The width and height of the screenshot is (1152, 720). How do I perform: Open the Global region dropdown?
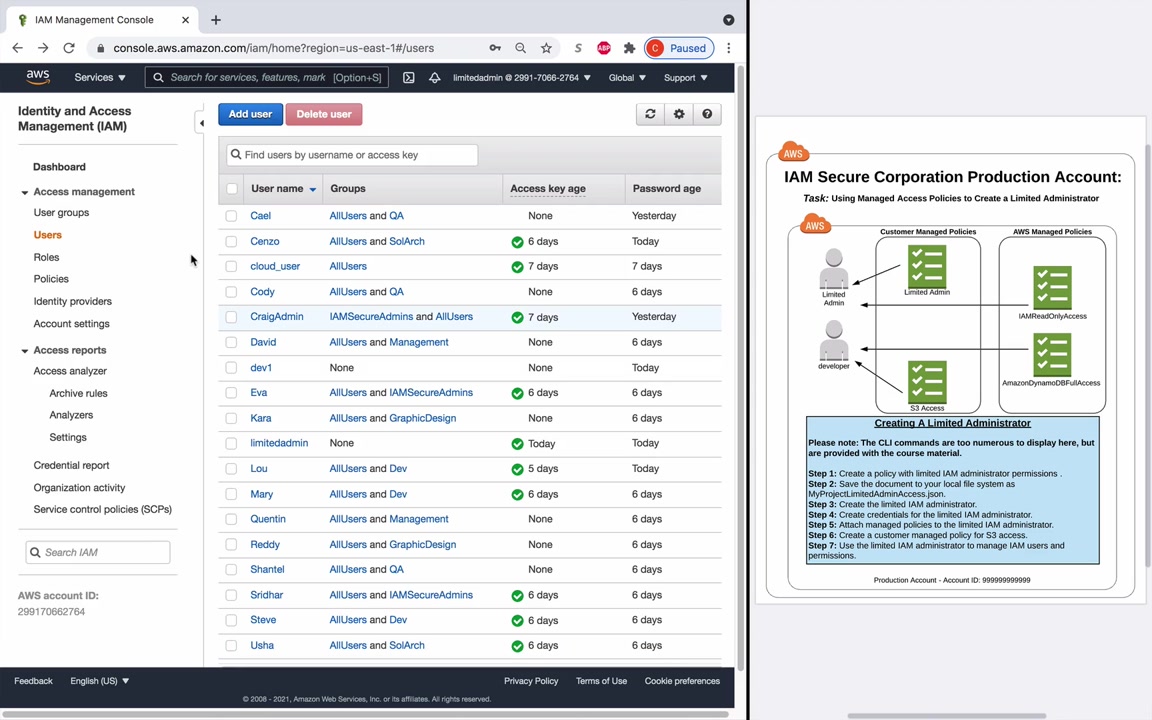tap(627, 77)
